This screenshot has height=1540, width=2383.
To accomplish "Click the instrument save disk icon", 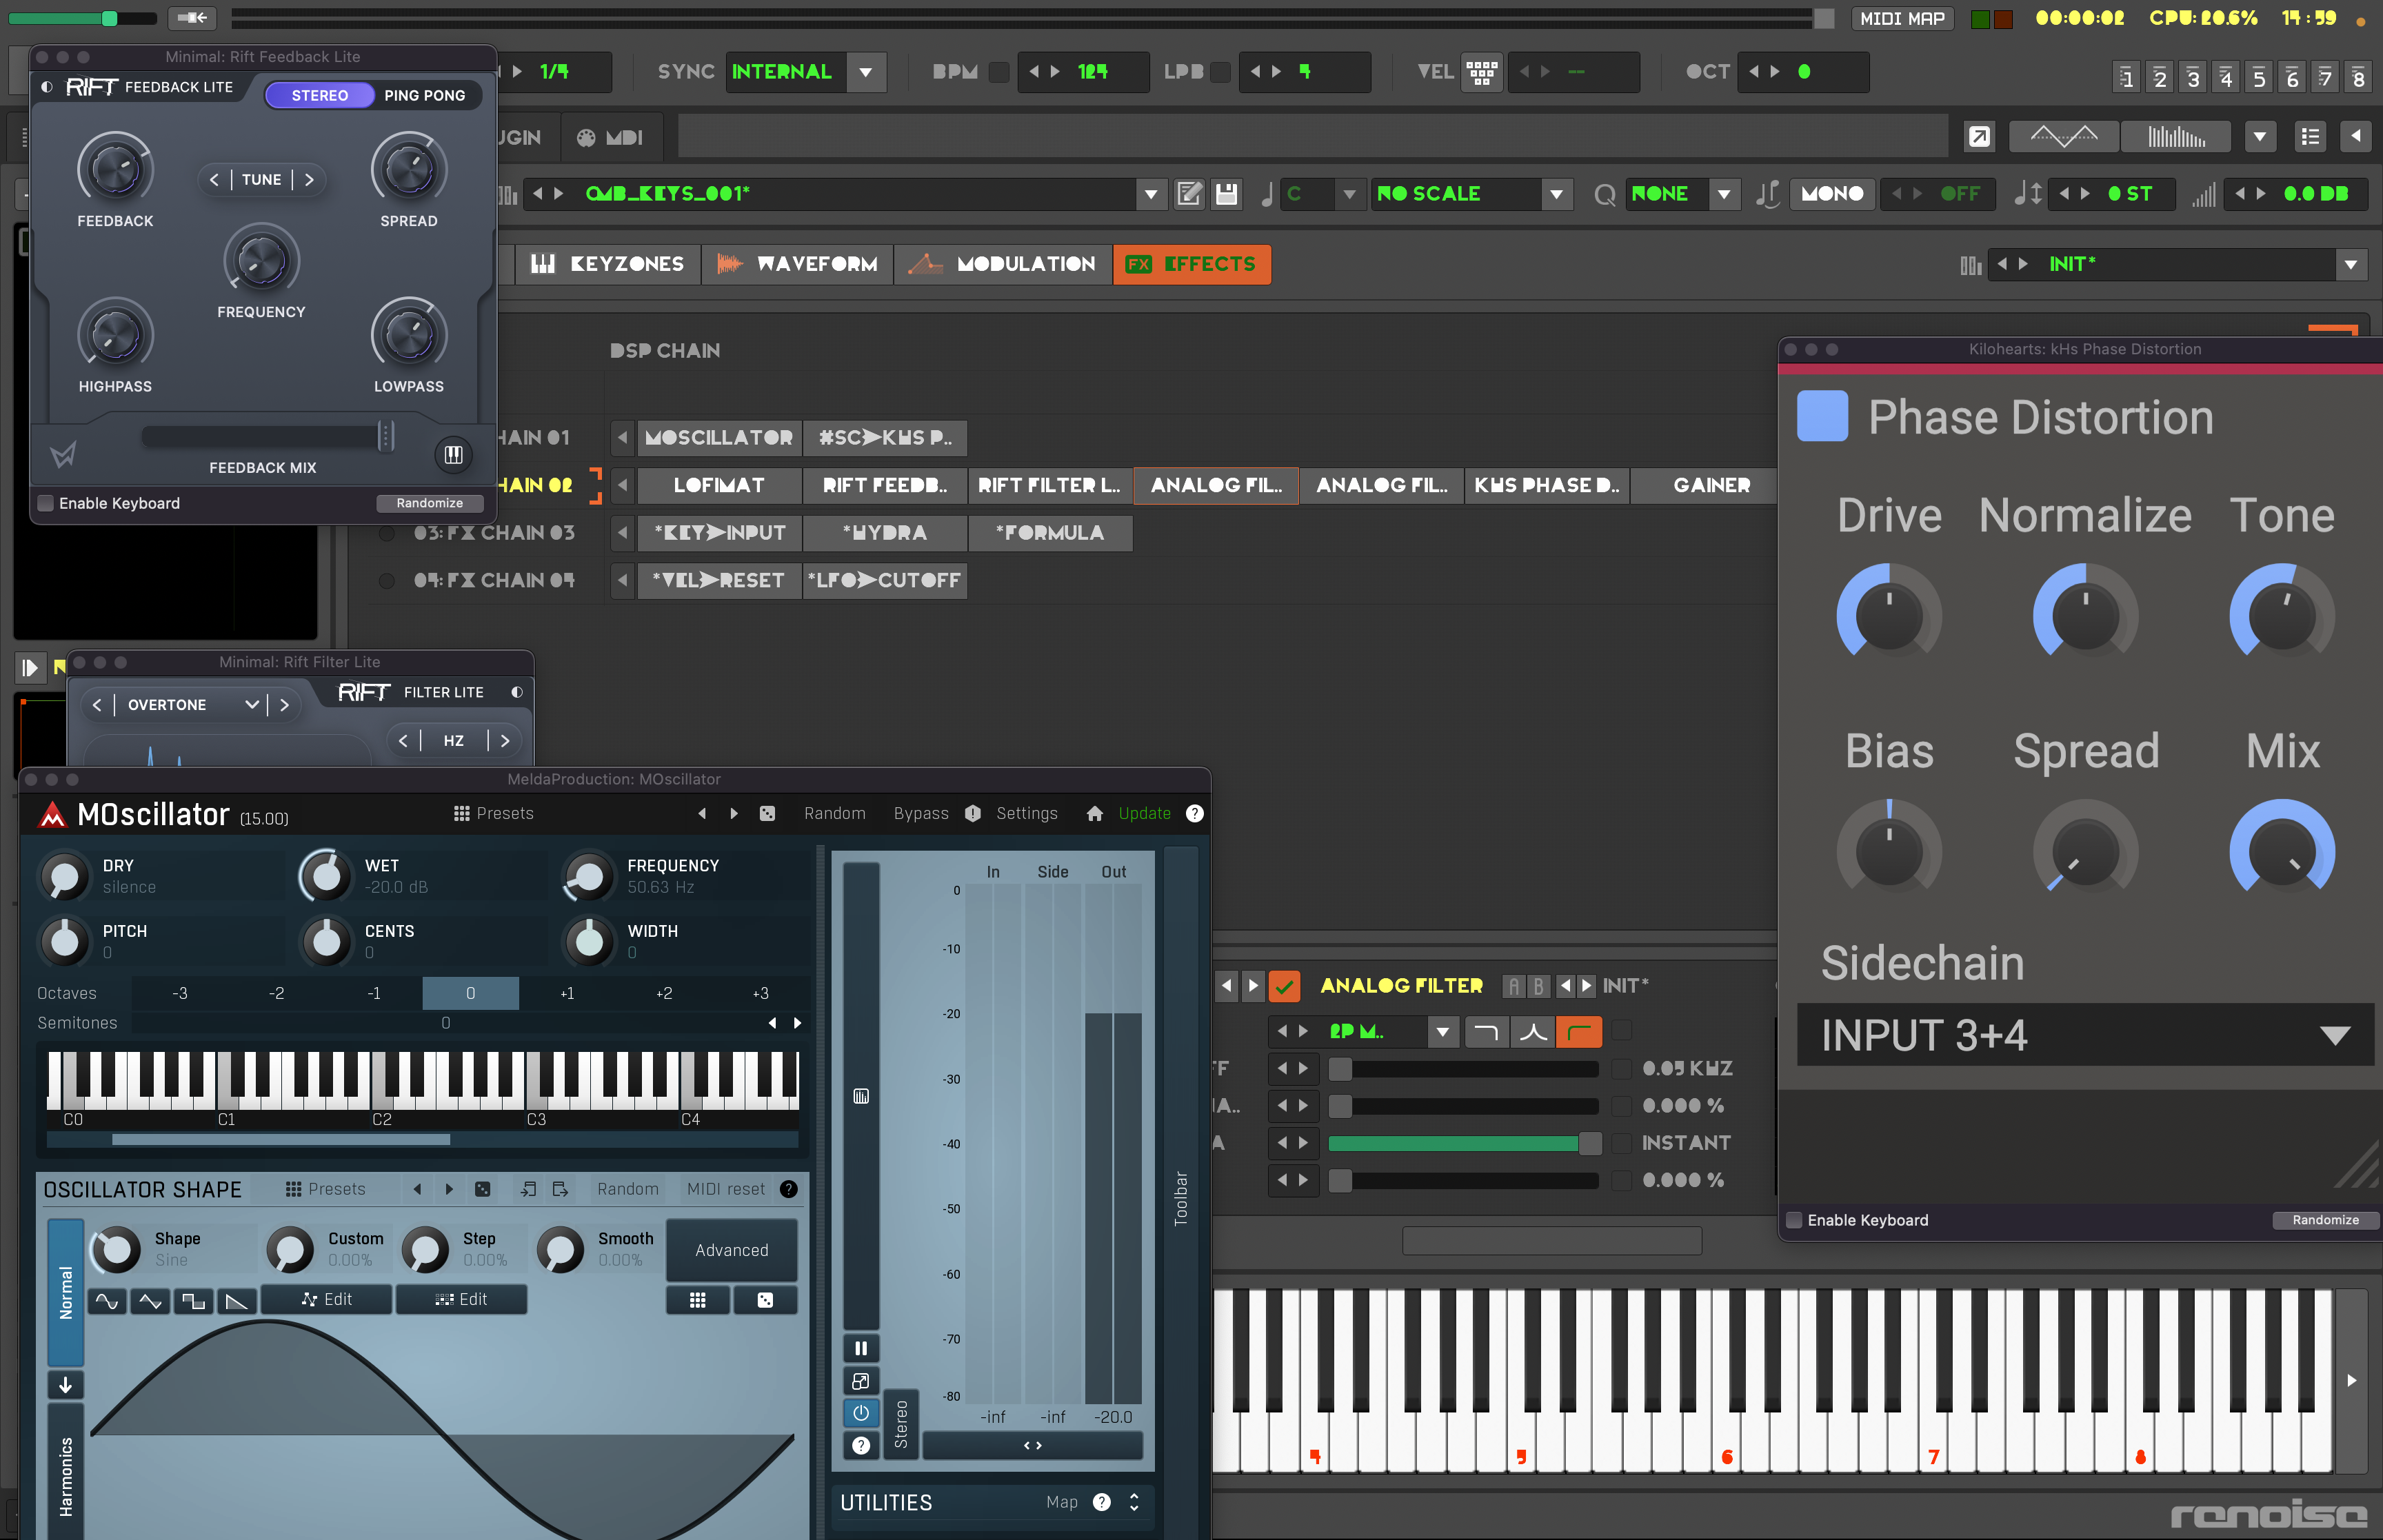I will tap(1226, 194).
